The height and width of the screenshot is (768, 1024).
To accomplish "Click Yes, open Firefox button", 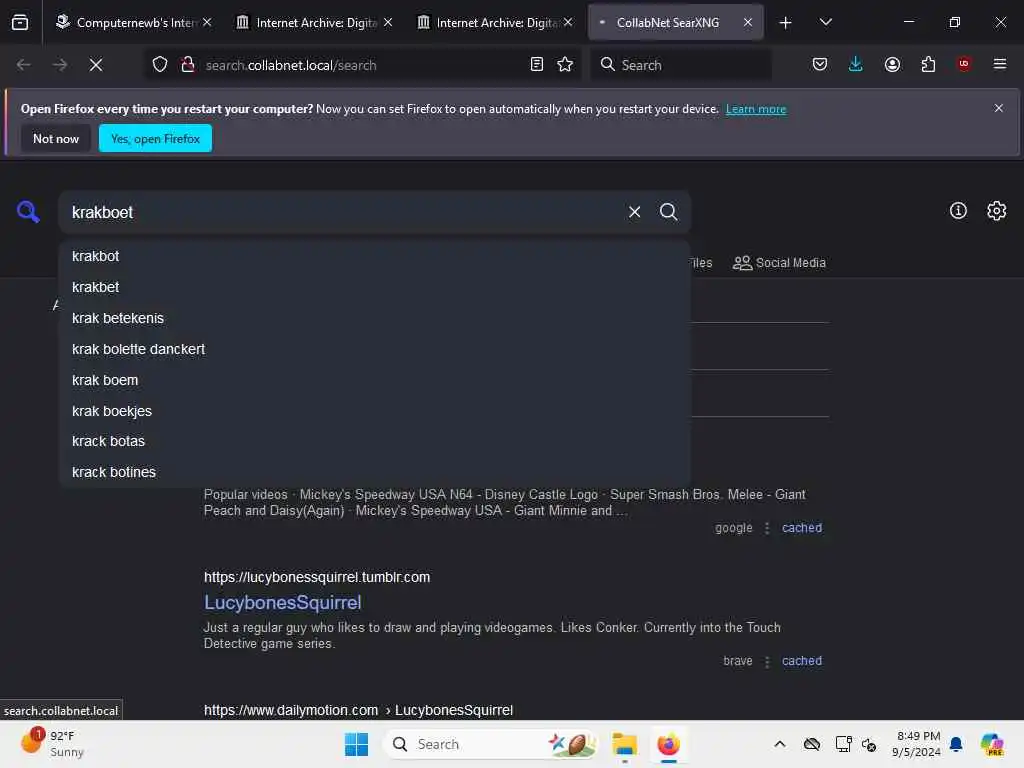I will tap(155, 138).
